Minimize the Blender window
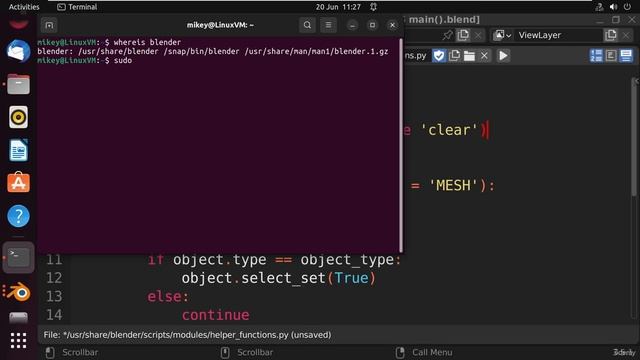The width and height of the screenshot is (640, 360). (600, 20)
